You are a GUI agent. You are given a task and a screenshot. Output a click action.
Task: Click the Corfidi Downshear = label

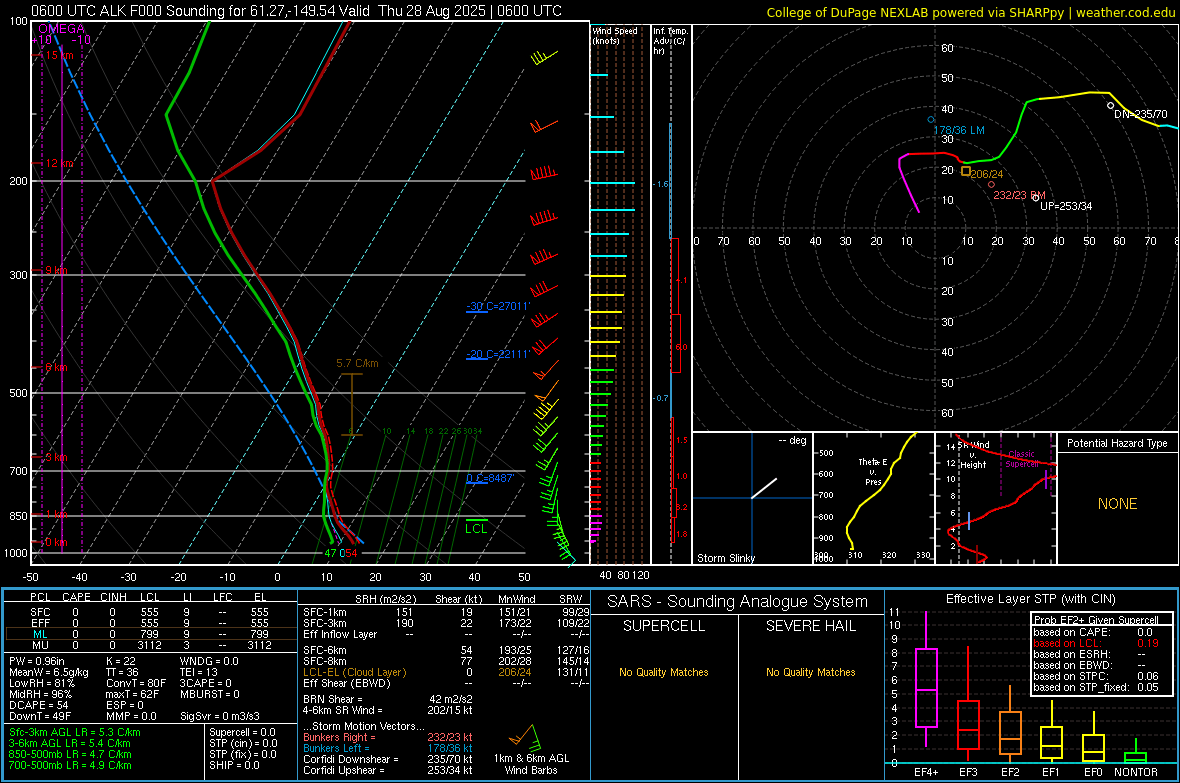[351, 759]
